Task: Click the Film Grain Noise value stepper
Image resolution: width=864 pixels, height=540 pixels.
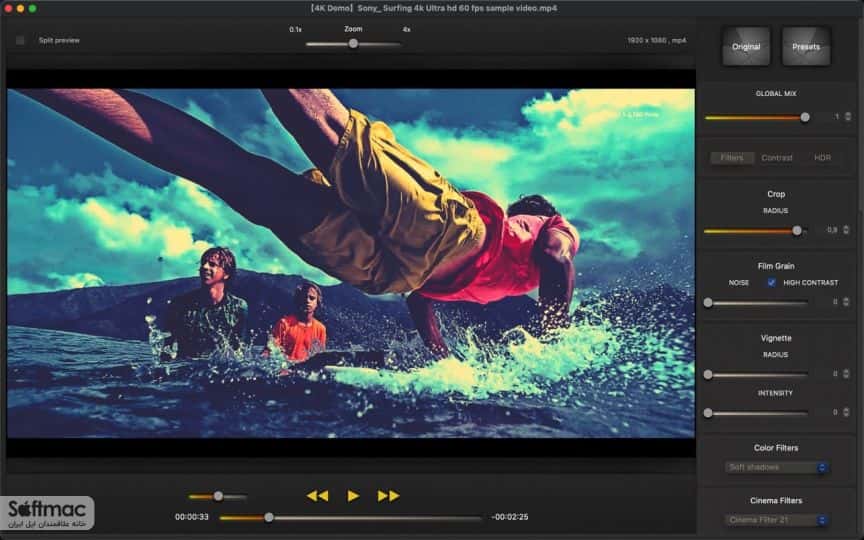Action: (x=846, y=302)
